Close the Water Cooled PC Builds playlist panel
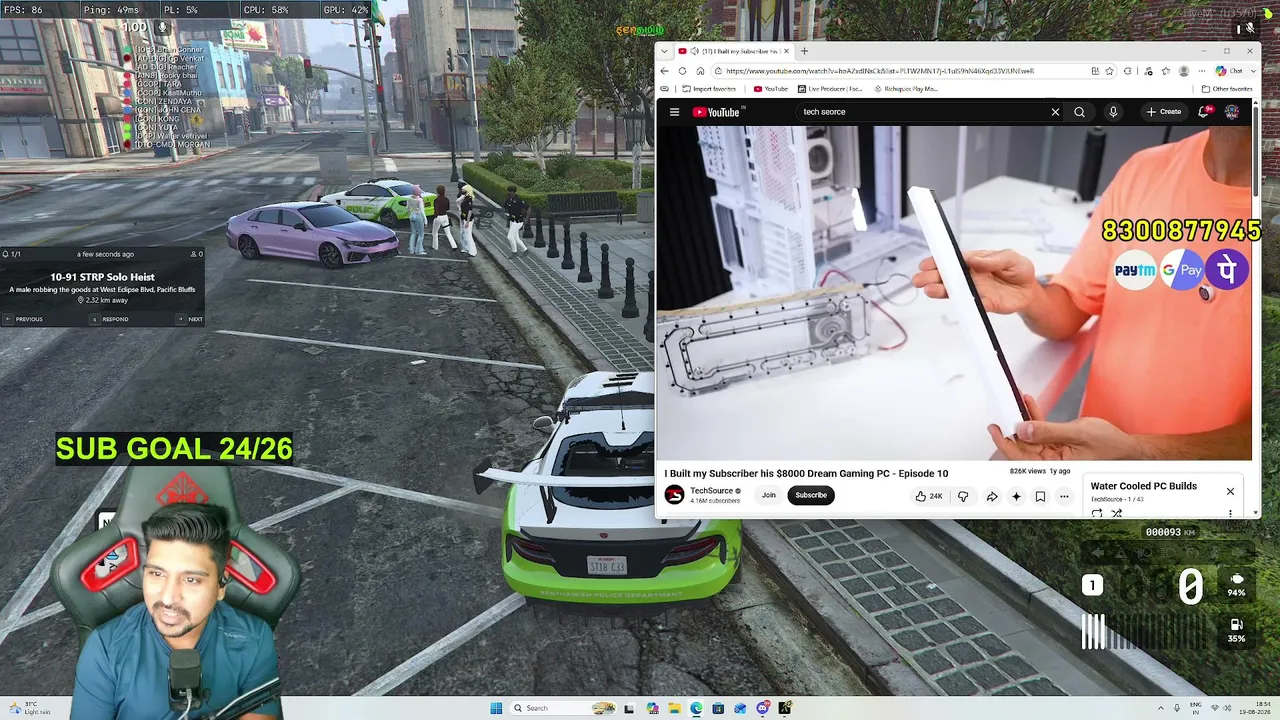 (1230, 491)
